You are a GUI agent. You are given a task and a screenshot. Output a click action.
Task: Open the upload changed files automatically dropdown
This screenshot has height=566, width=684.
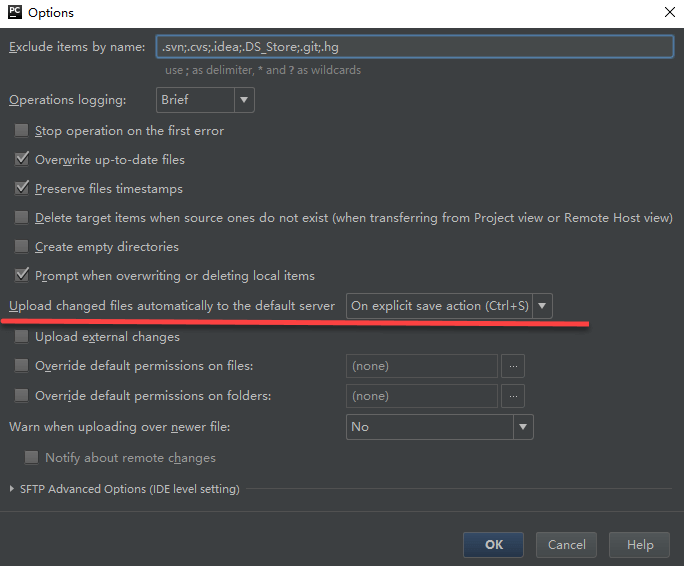(x=449, y=306)
